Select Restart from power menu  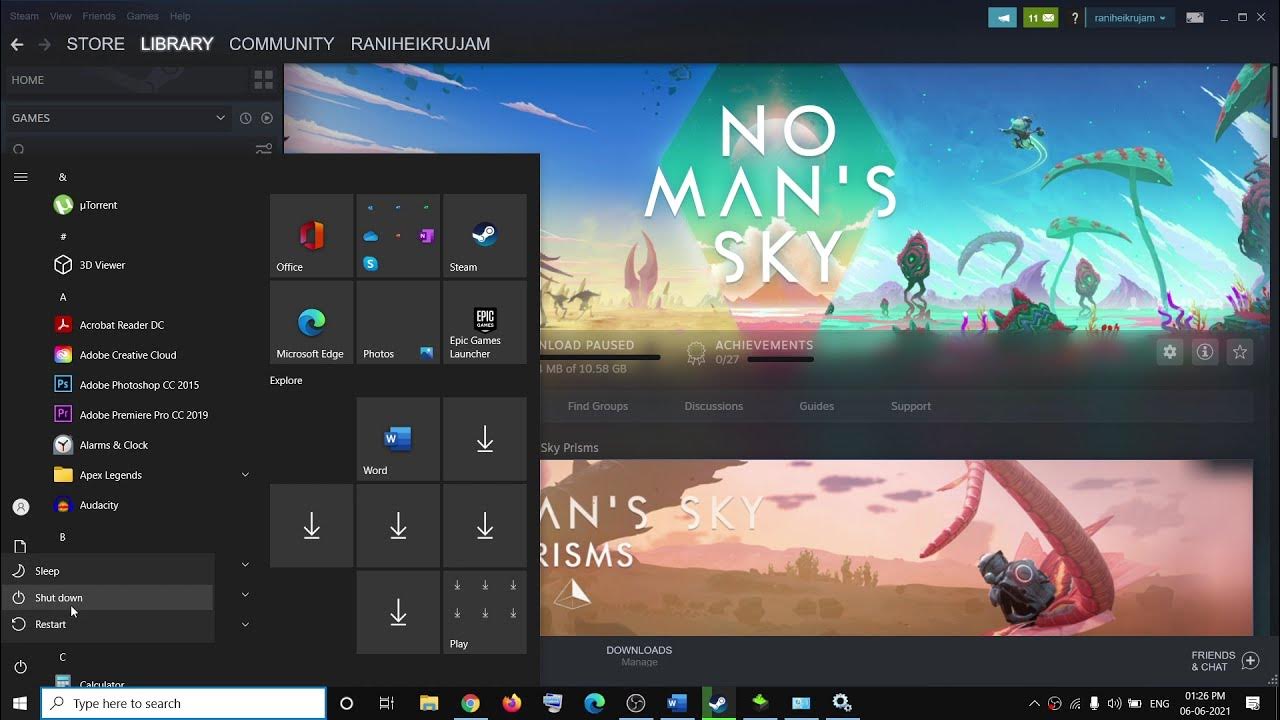[107, 624]
